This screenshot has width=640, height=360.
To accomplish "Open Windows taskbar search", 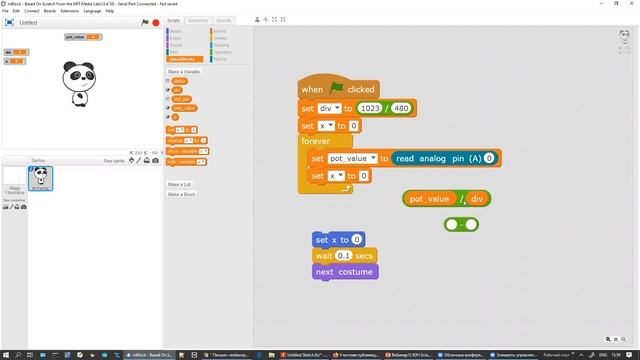I will coord(18,355).
